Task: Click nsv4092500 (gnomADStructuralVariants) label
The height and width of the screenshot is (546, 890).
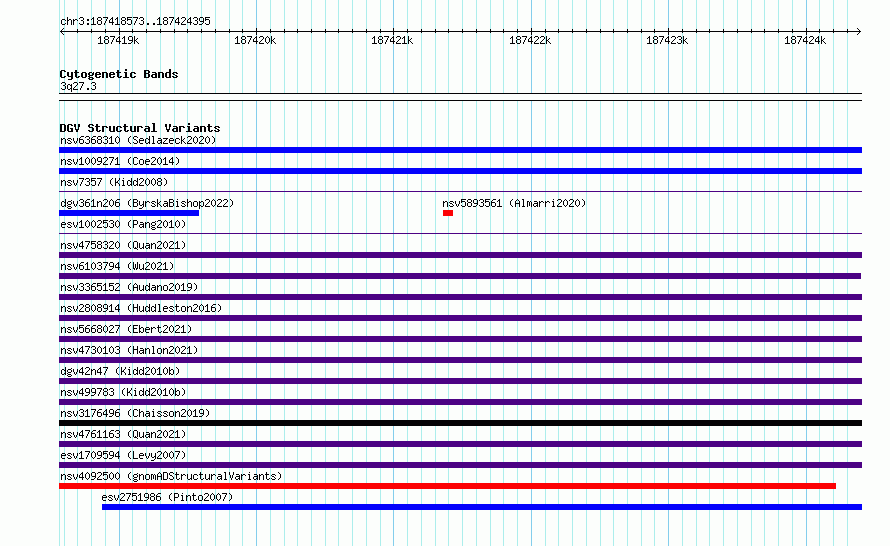Action: pyautogui.click(x=171, y=476)
